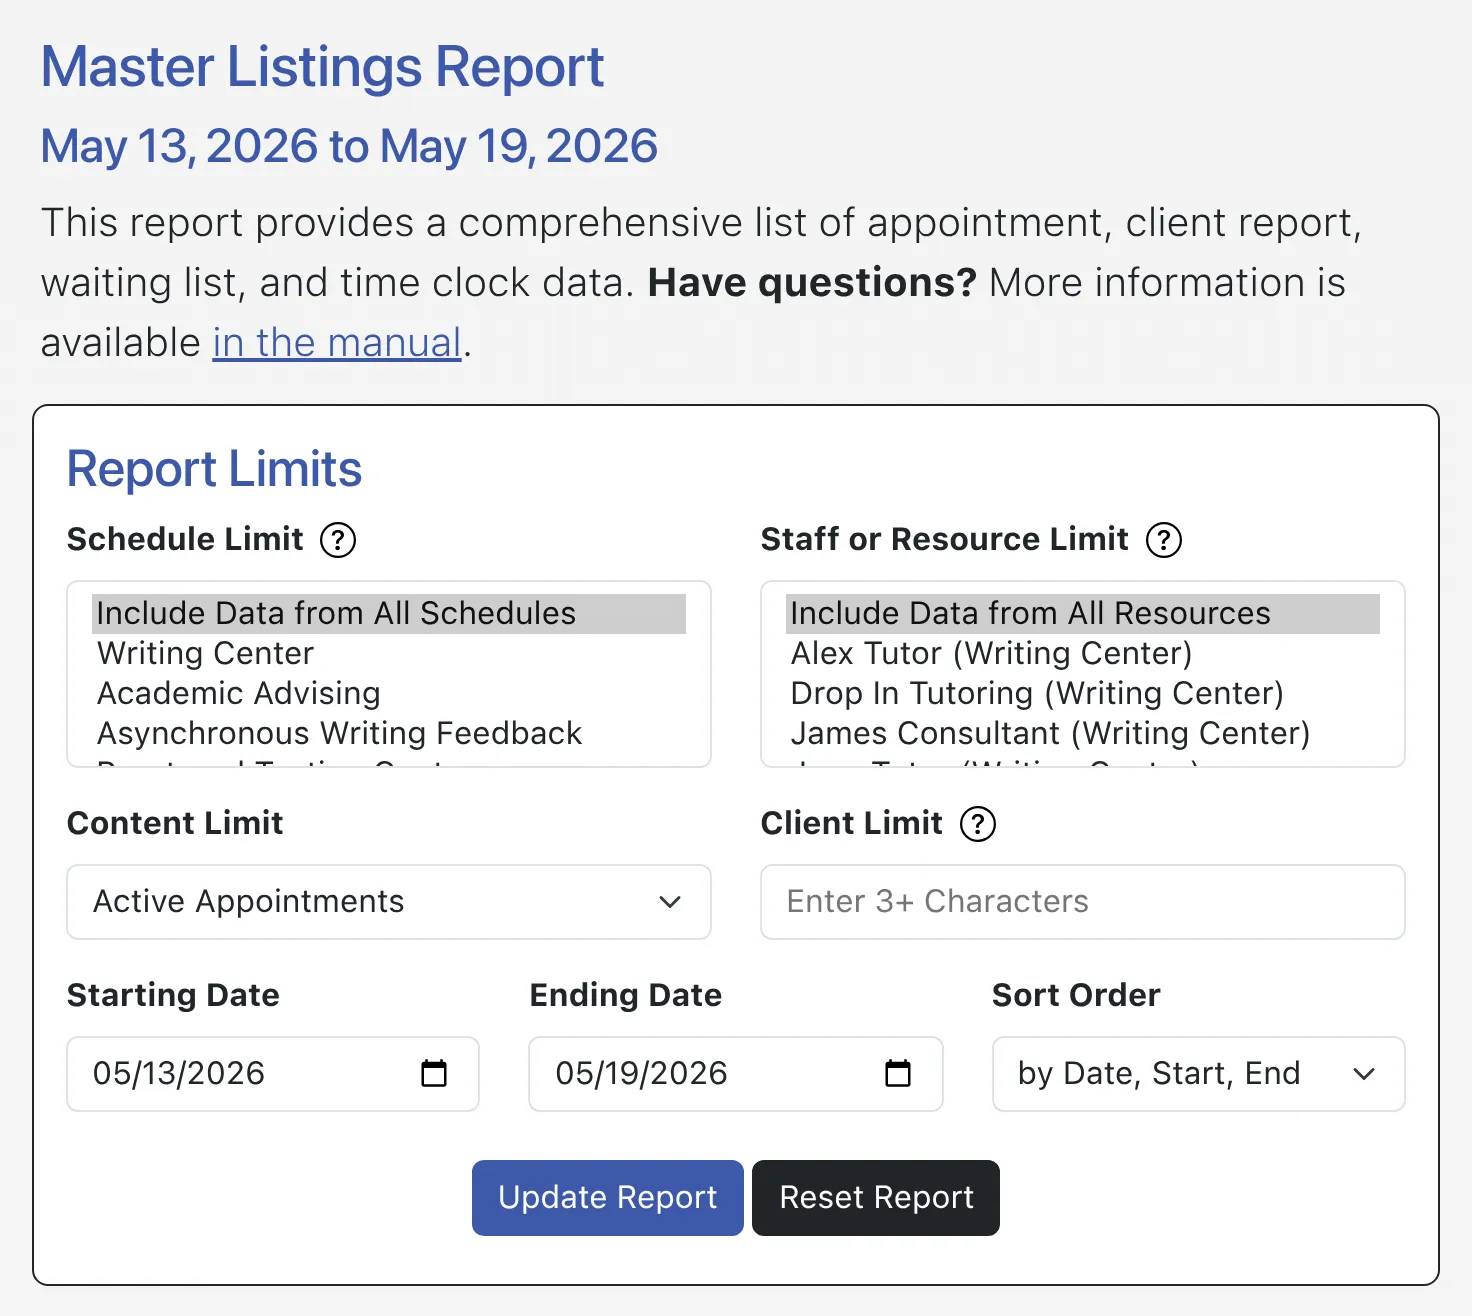
Task: Select Alex Tutor (Writing Center) resource
Action: click(x=1083, y=653)
